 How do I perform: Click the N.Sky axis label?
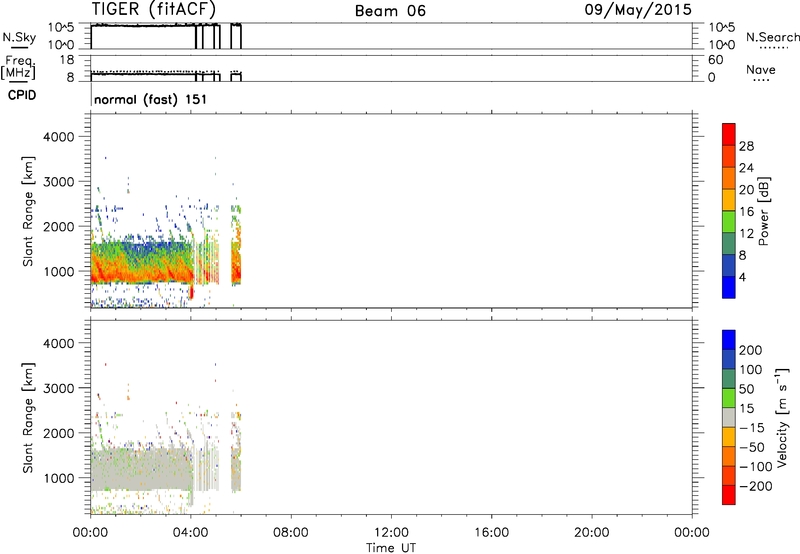(x=19, y=37)
